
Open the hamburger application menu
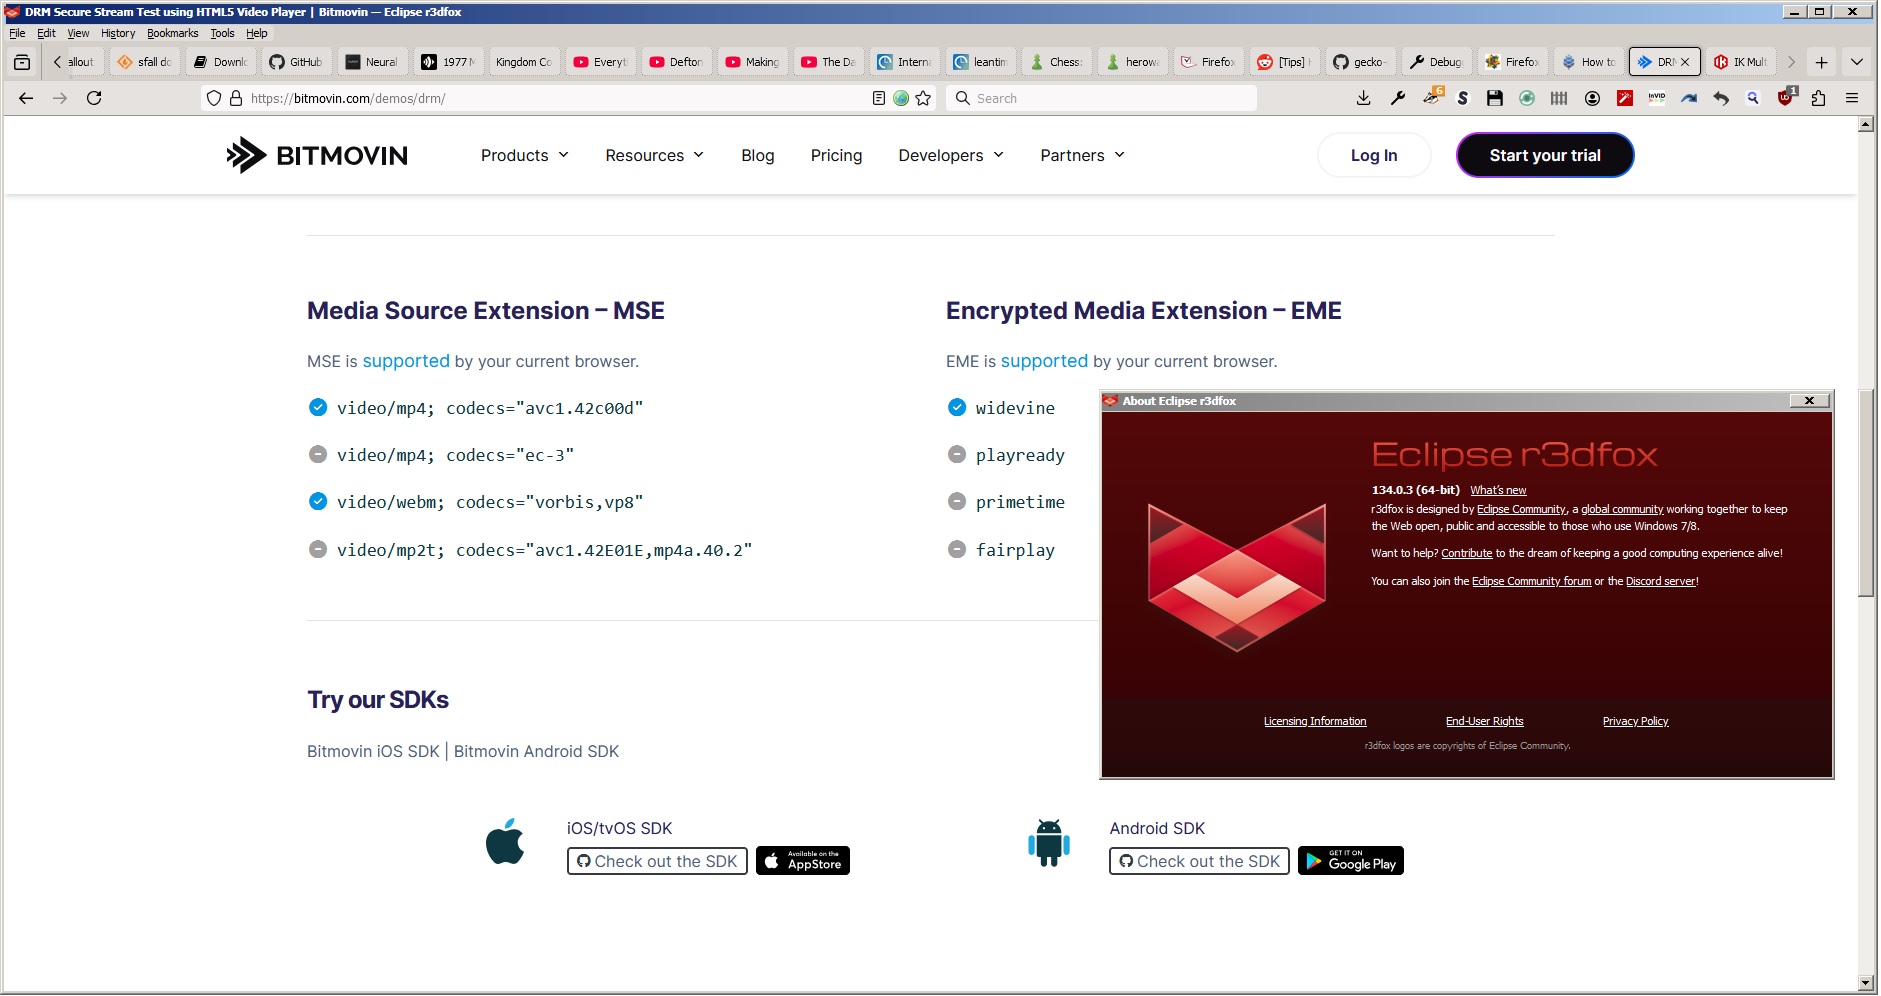tap(1852, 98)
